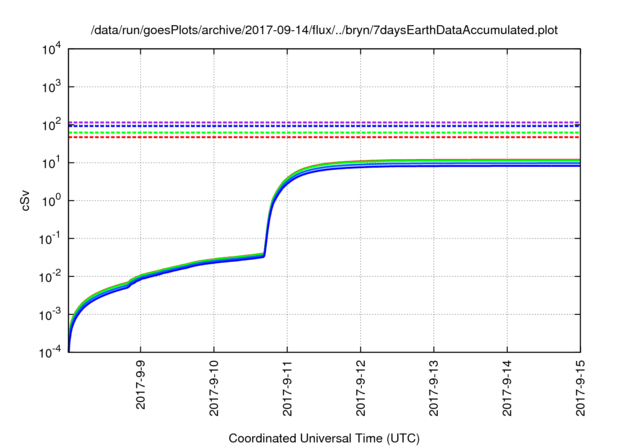Click the 2017-9-9 date tick label
The image size is (640, 448).
[141, 384]
